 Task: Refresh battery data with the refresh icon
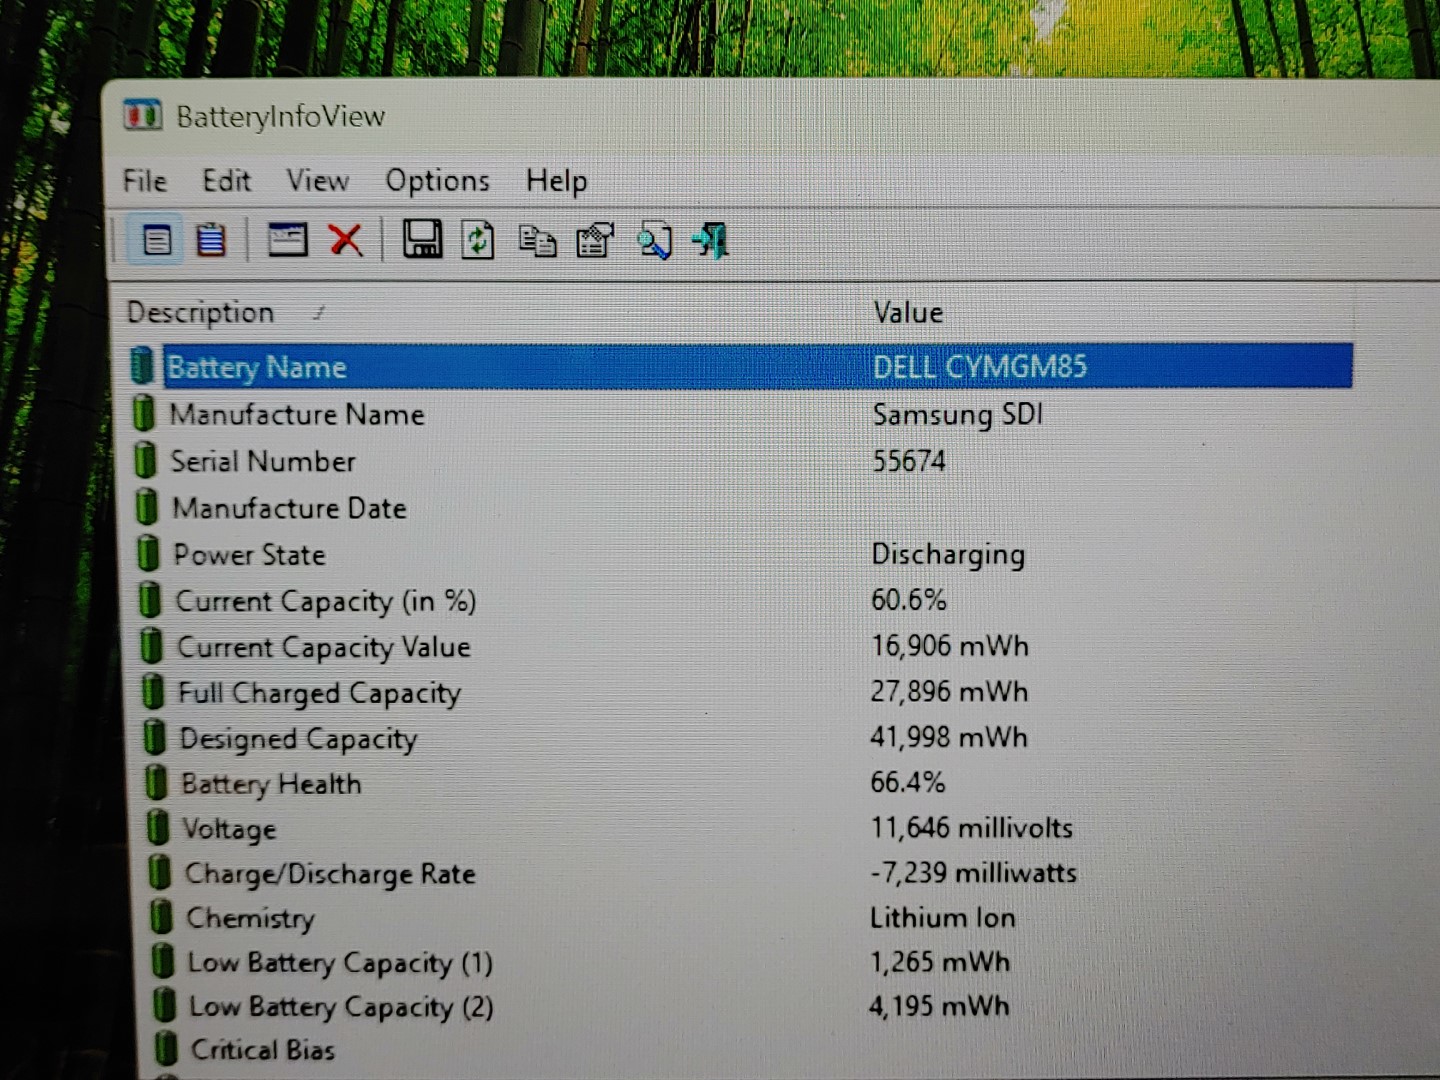pyautogui.click(x=478, y=240)
